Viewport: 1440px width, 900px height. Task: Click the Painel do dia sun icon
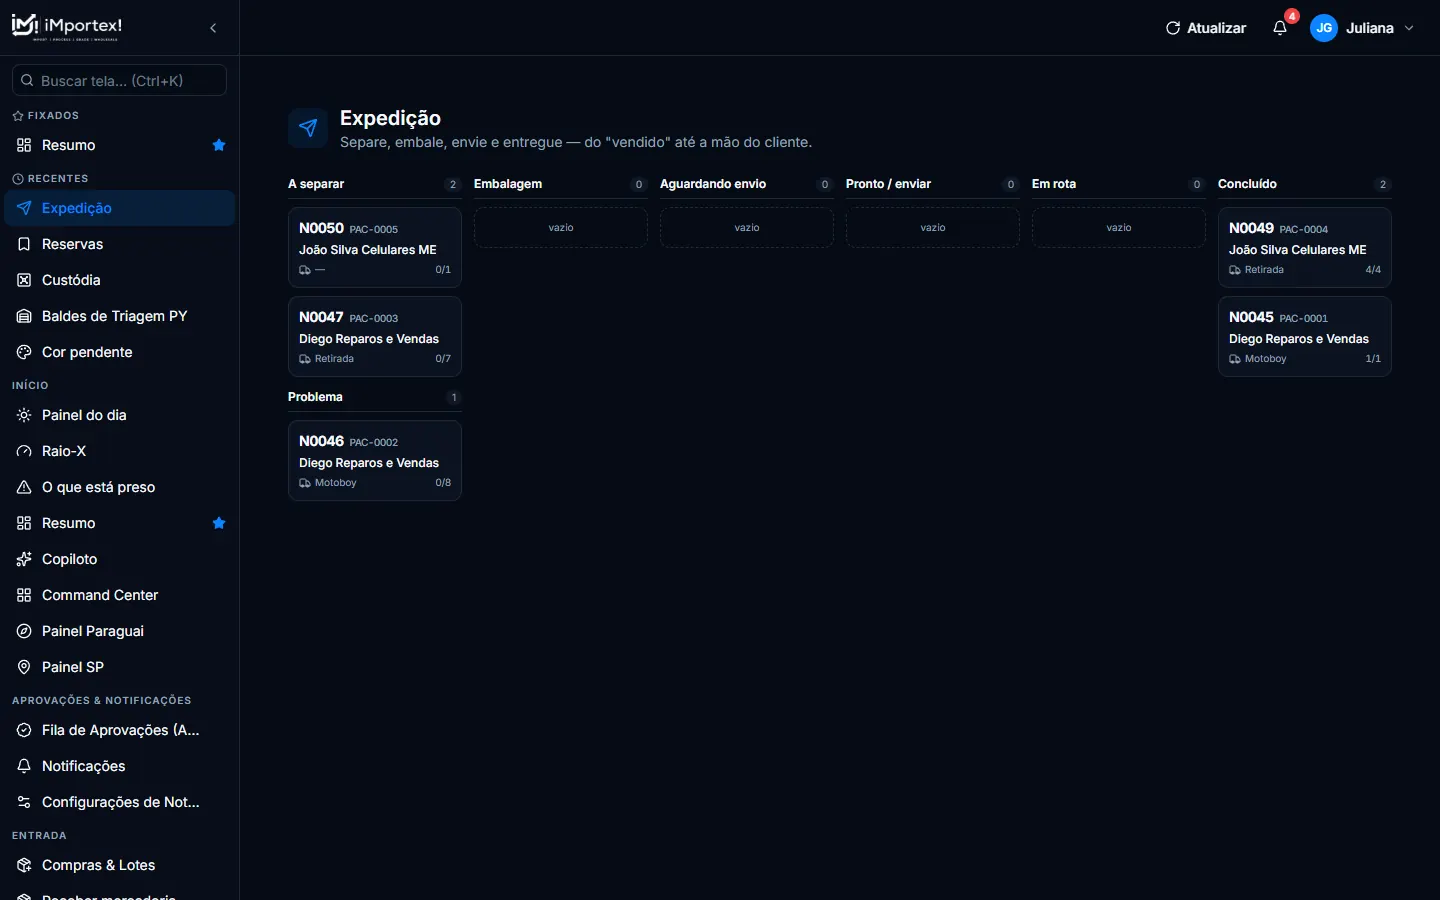tap(24, 415)
